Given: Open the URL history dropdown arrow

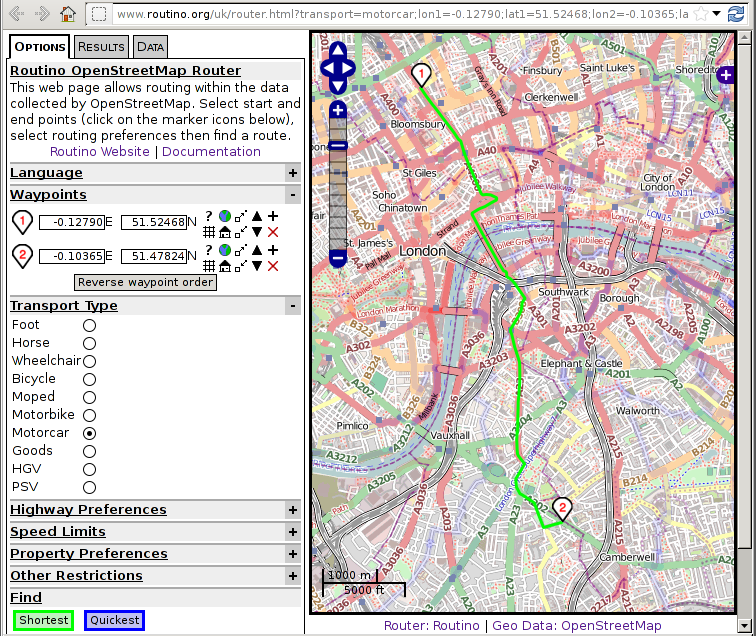Looking at the screenshot, I should click(x=717, y=14).
